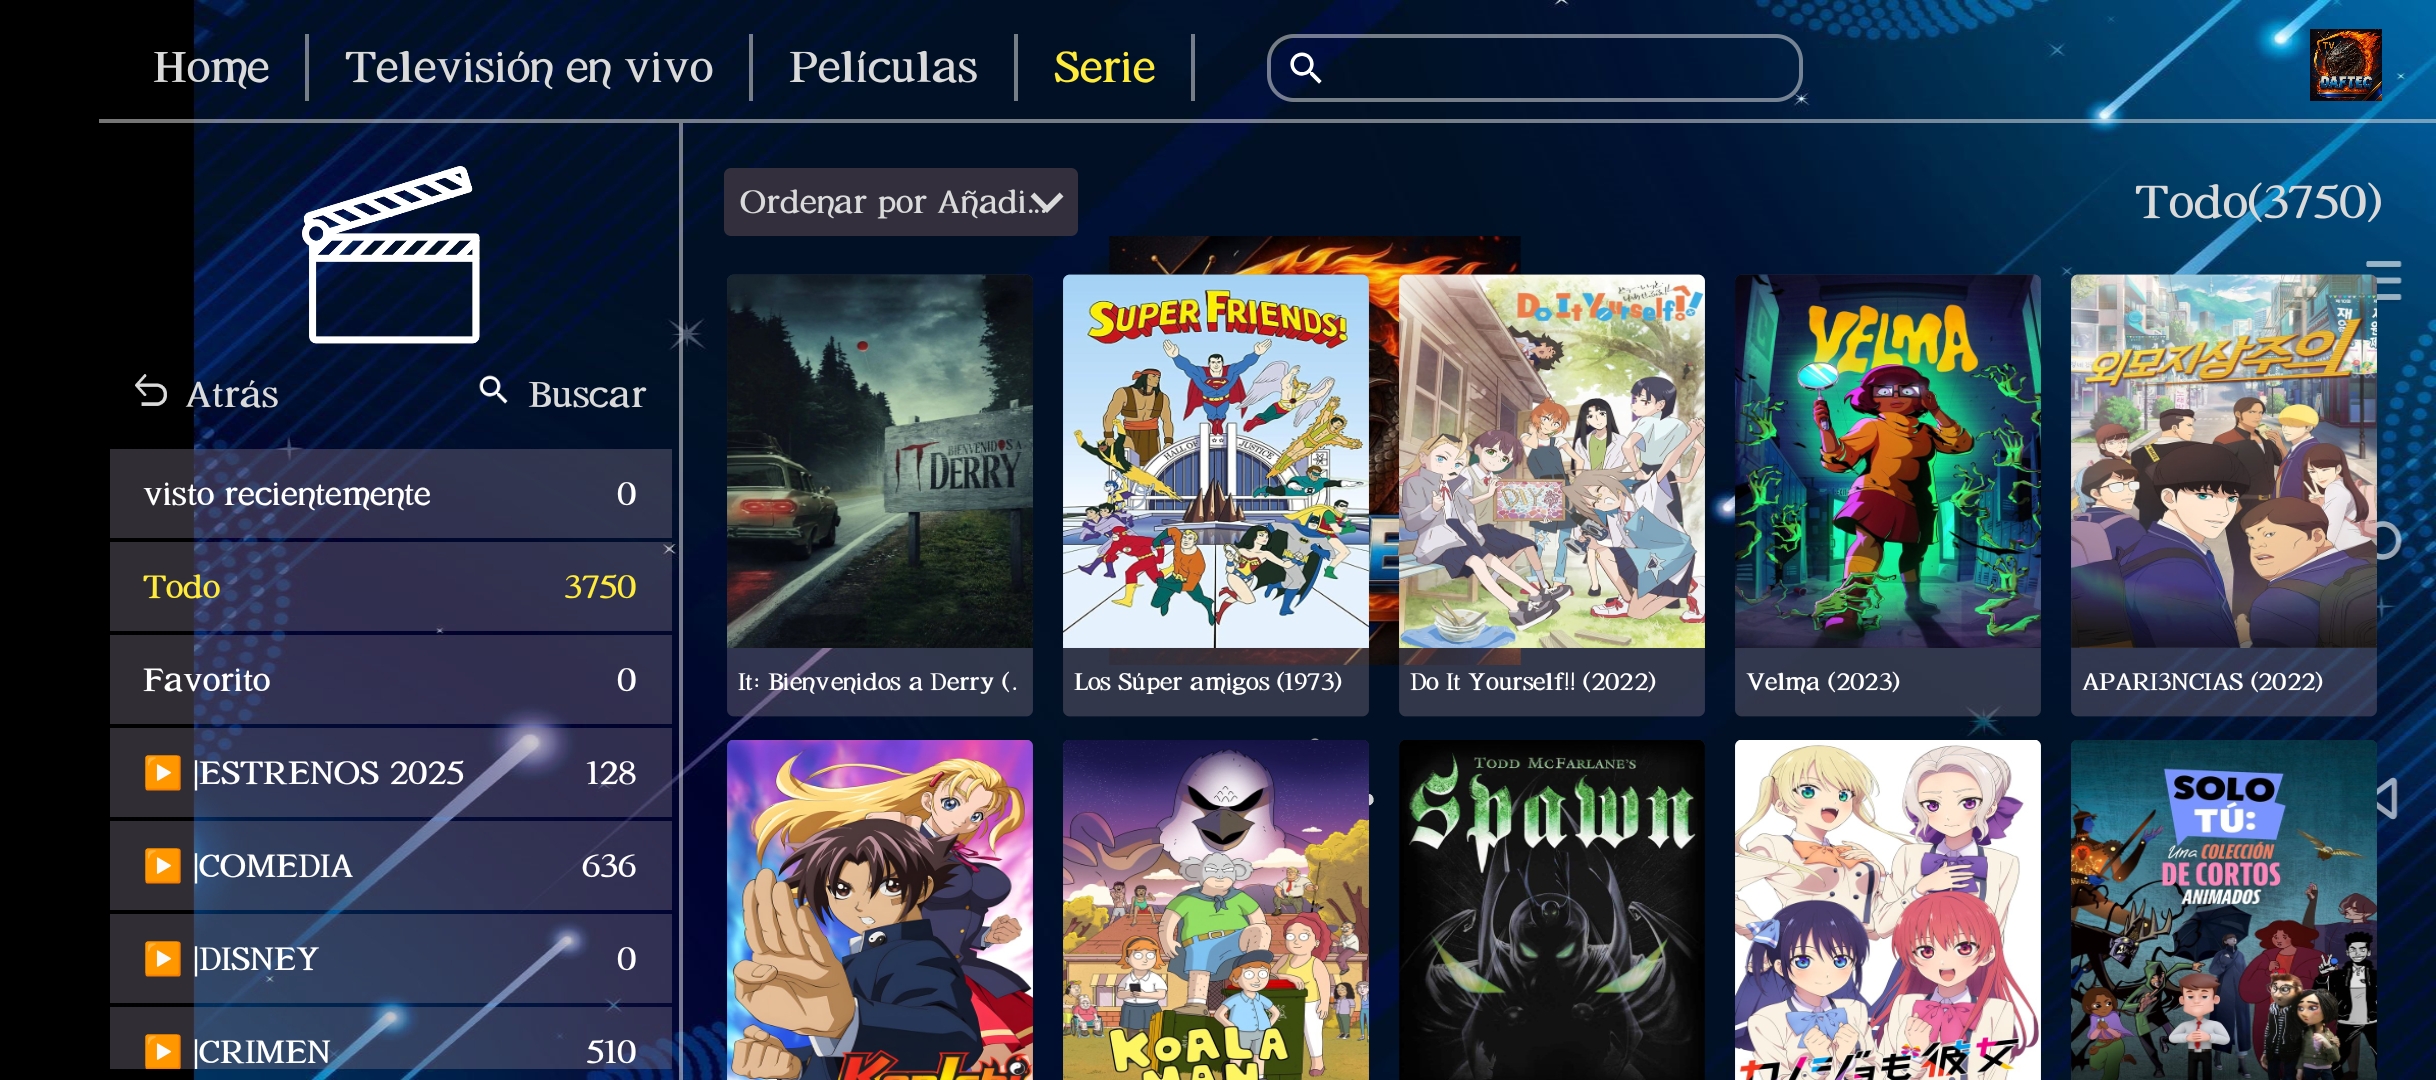Click the play icon next to DISNEY

coord(162,958)
